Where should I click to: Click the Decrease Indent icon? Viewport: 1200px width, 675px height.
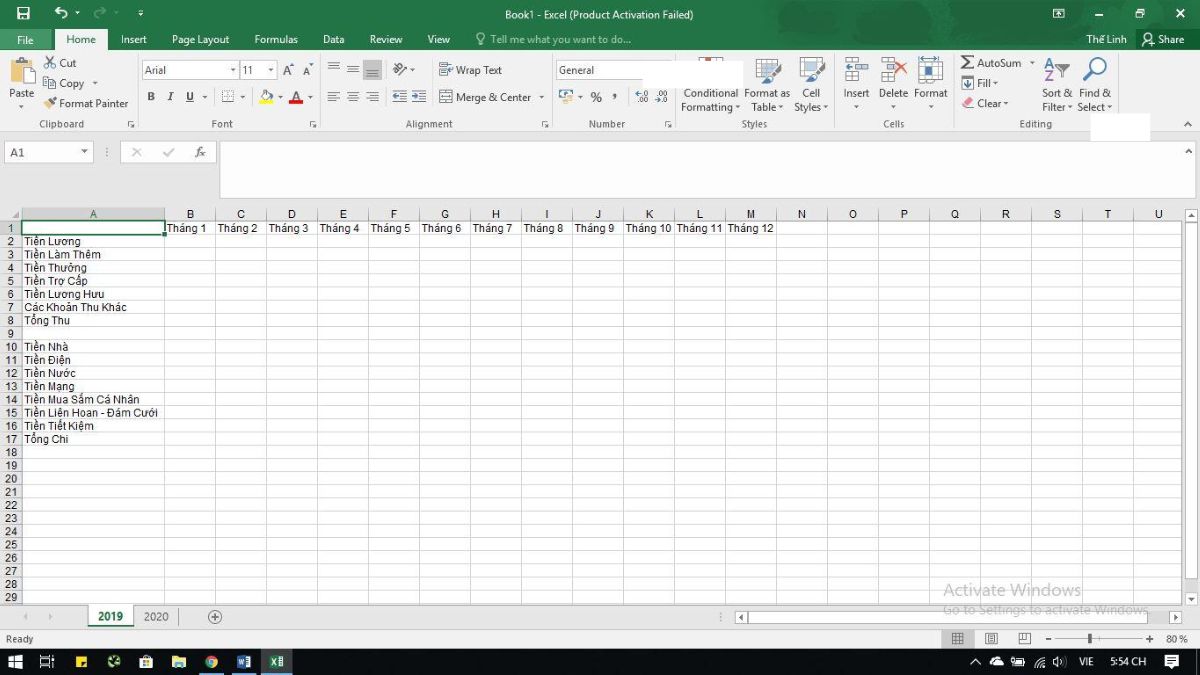[400, 97]
